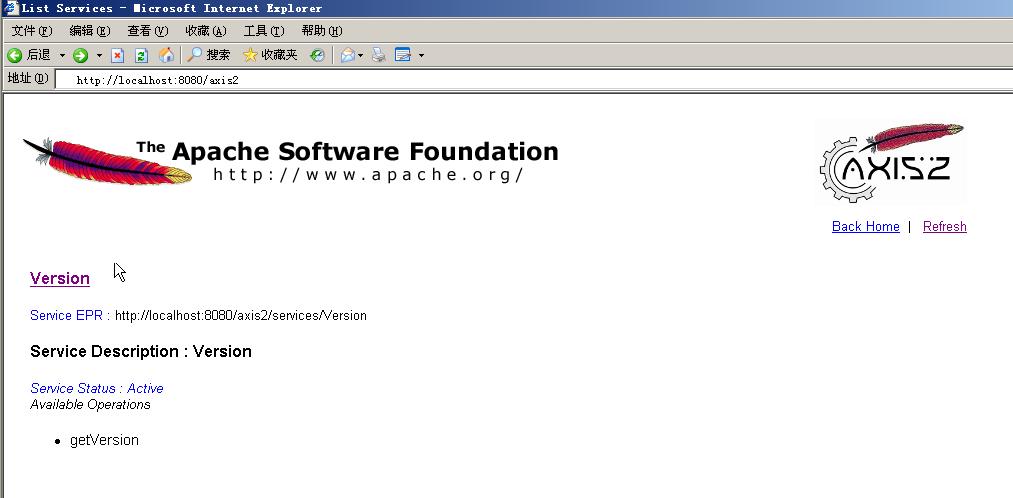Click the Stop loading icon
The height and width of the screenshot is (498, 1013).
pyautogui.click(x=118, y=56)
